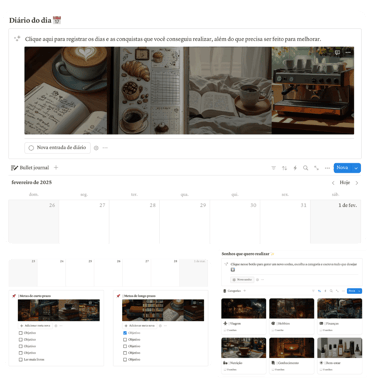Check third Objetivo in Metas de curto prazo

pyautogui.click(x=21, y=346)
